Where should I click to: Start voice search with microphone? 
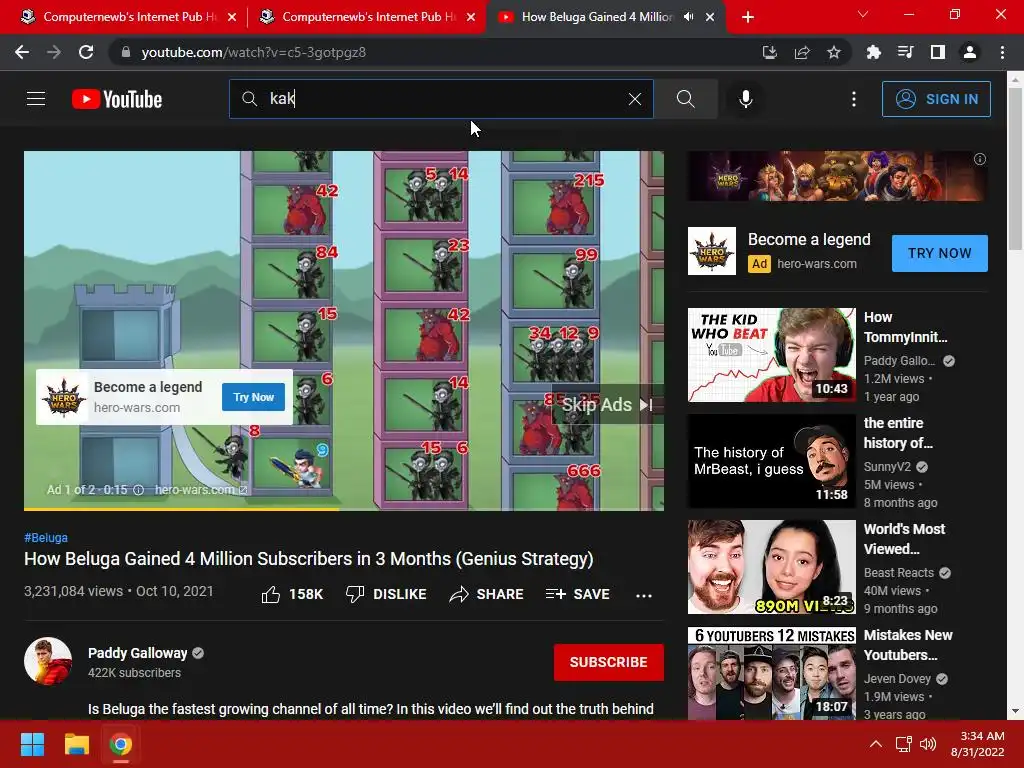(x=746, y=99)
